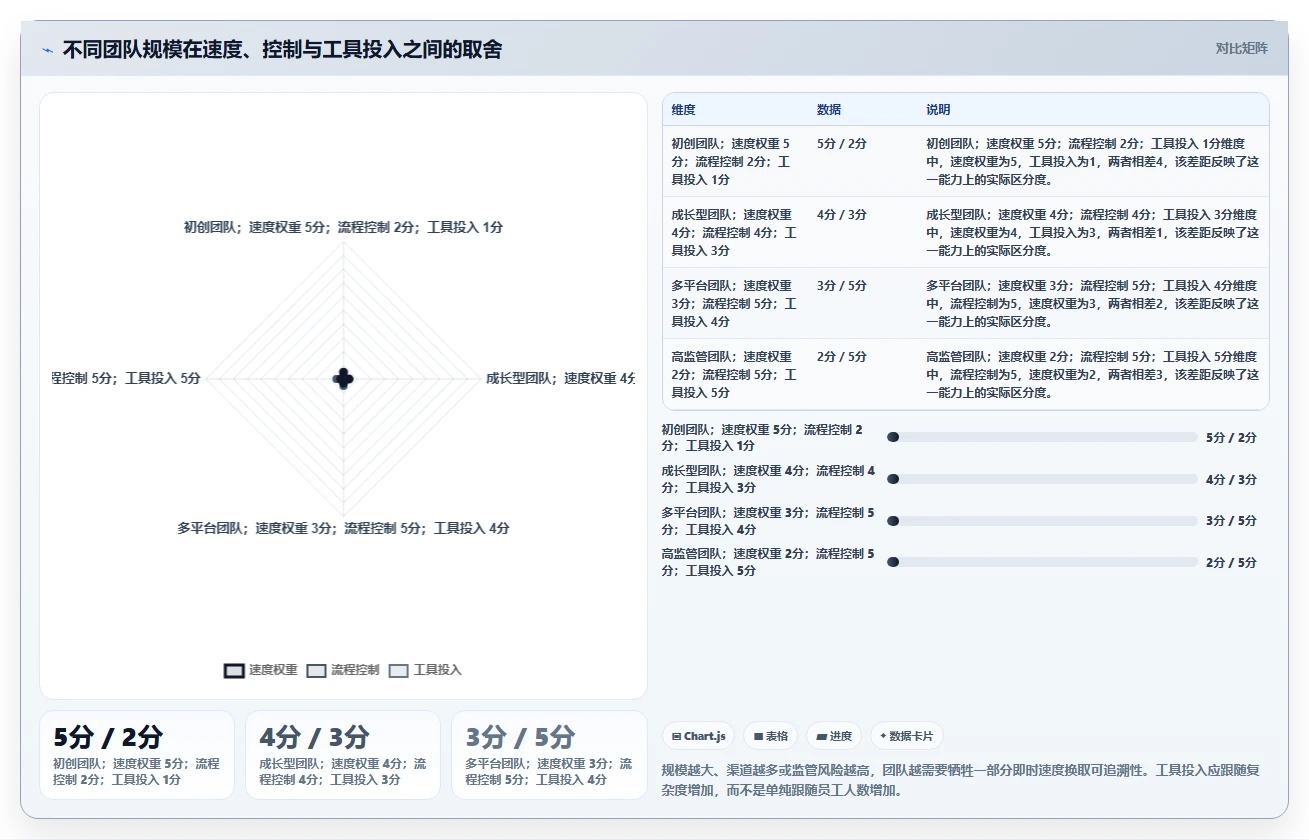Open the 3分 / 5分 data card

549,755
